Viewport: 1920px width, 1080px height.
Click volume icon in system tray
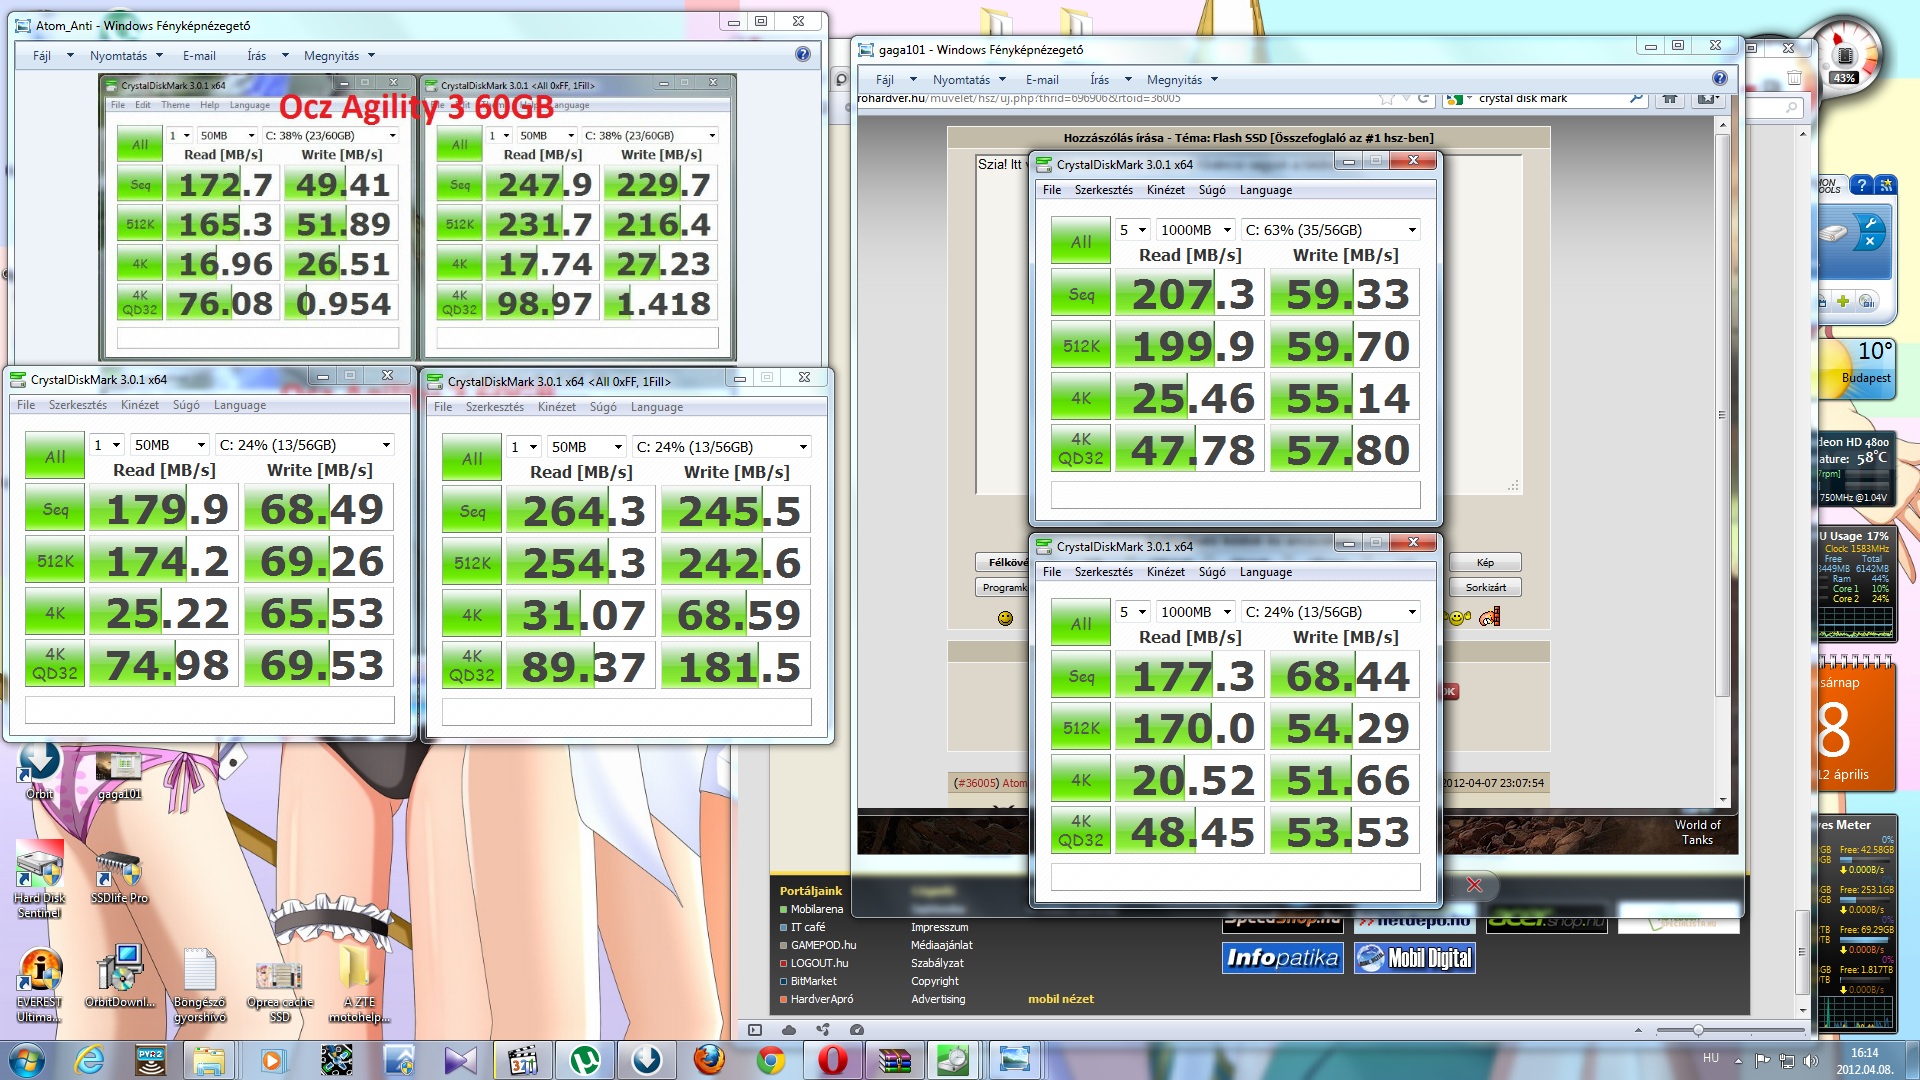[x=1809, y=1060]
